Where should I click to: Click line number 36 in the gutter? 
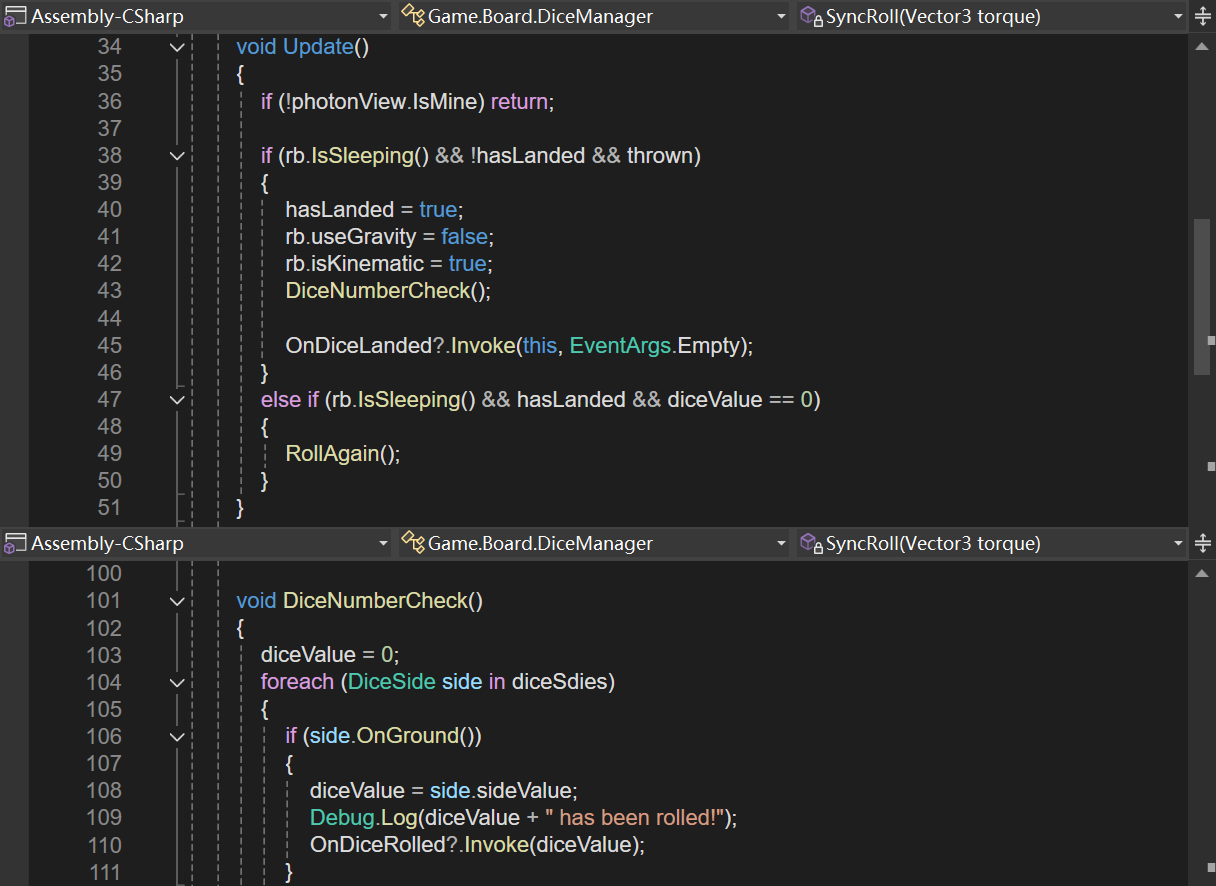point(109,101)
